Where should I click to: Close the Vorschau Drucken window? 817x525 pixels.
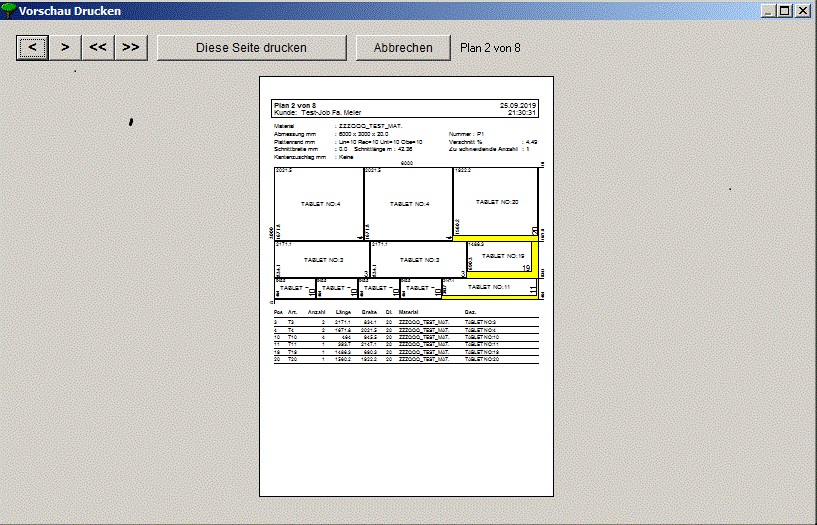click(x=803, y=10)
